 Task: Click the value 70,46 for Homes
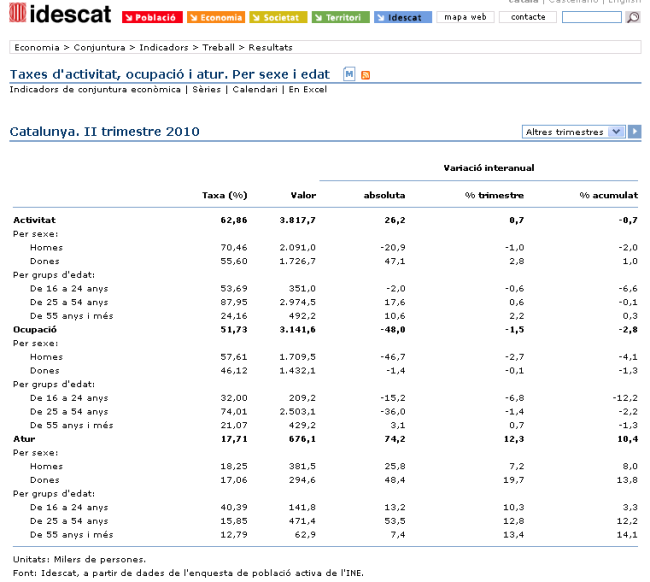234,247
